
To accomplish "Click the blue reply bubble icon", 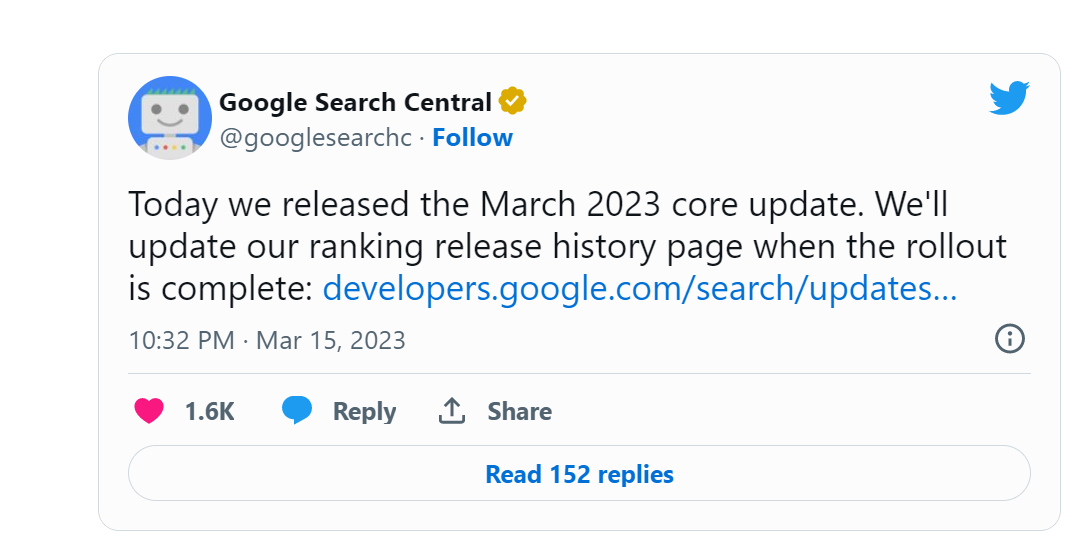I will pyautogui.click(x=296, y=411).
